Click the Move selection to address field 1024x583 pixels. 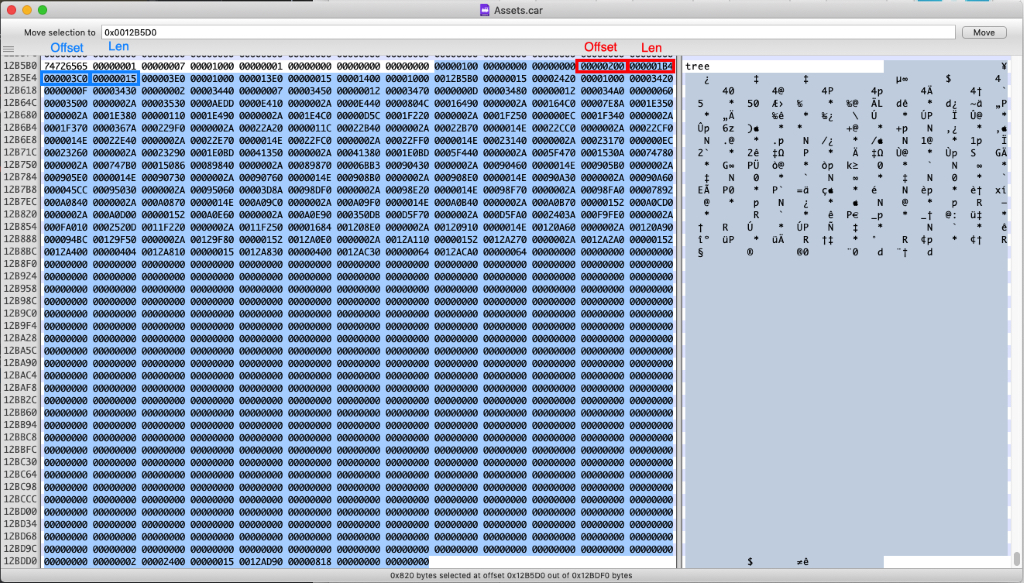coord(527,32)
